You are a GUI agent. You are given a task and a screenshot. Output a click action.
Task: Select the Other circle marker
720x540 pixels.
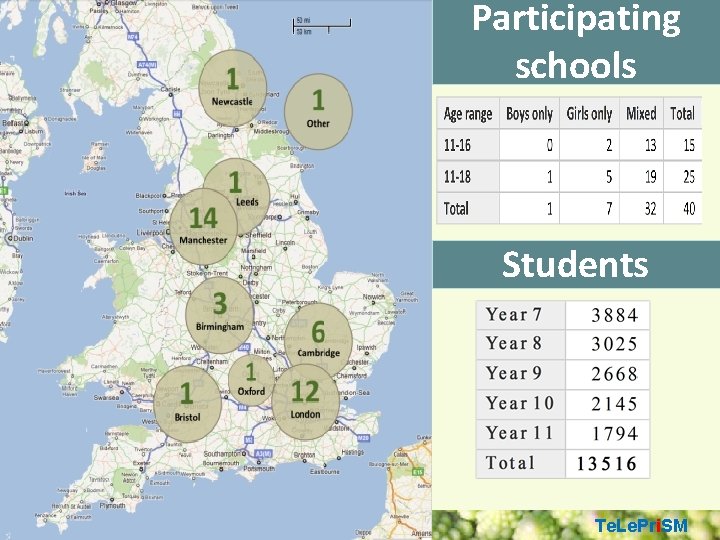pyautogui.click(x=318, y=112)
